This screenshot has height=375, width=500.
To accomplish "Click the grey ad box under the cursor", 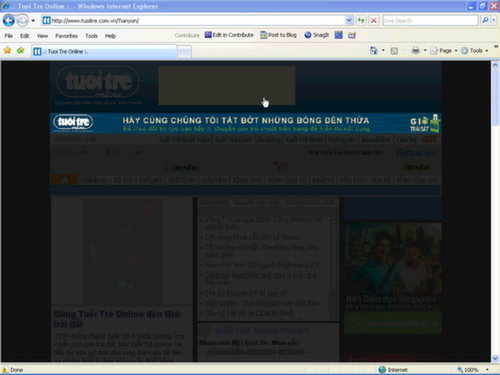I will (227, 86).
